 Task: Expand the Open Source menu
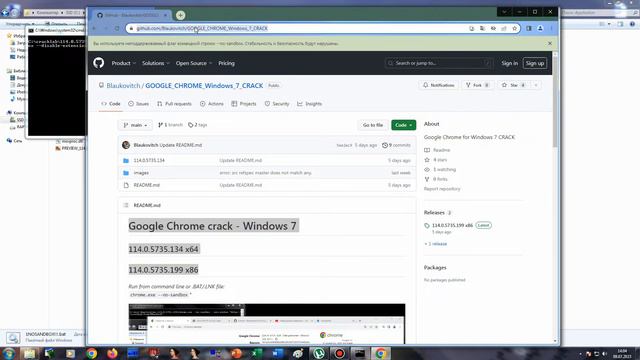(194, 63)
